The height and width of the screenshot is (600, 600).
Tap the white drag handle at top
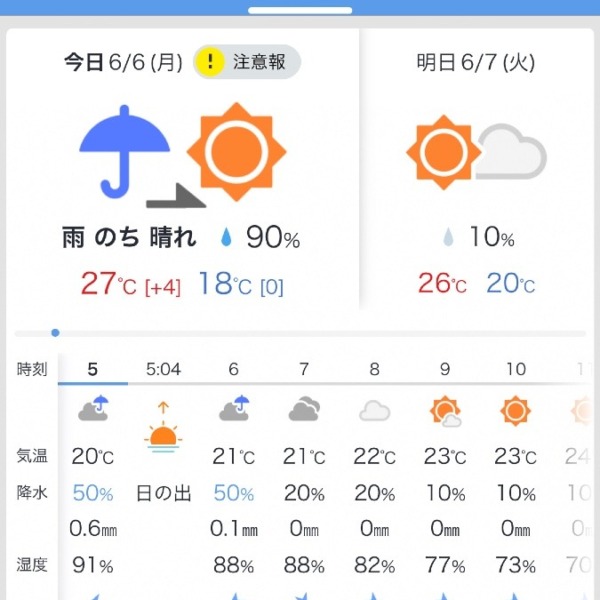[x=300, y=10]
